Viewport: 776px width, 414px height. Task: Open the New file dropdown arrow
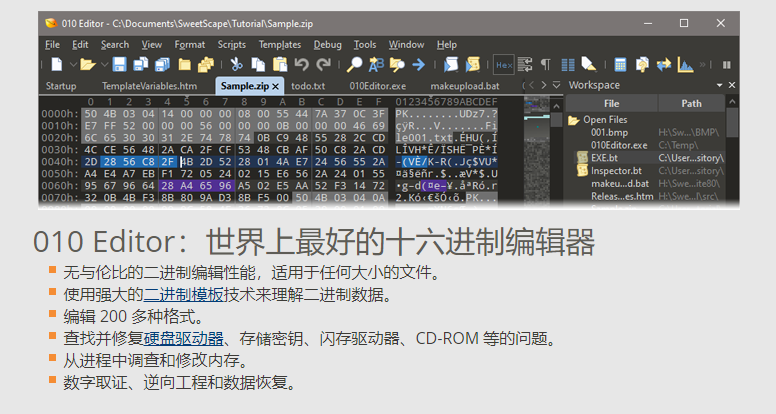(73, 65)
